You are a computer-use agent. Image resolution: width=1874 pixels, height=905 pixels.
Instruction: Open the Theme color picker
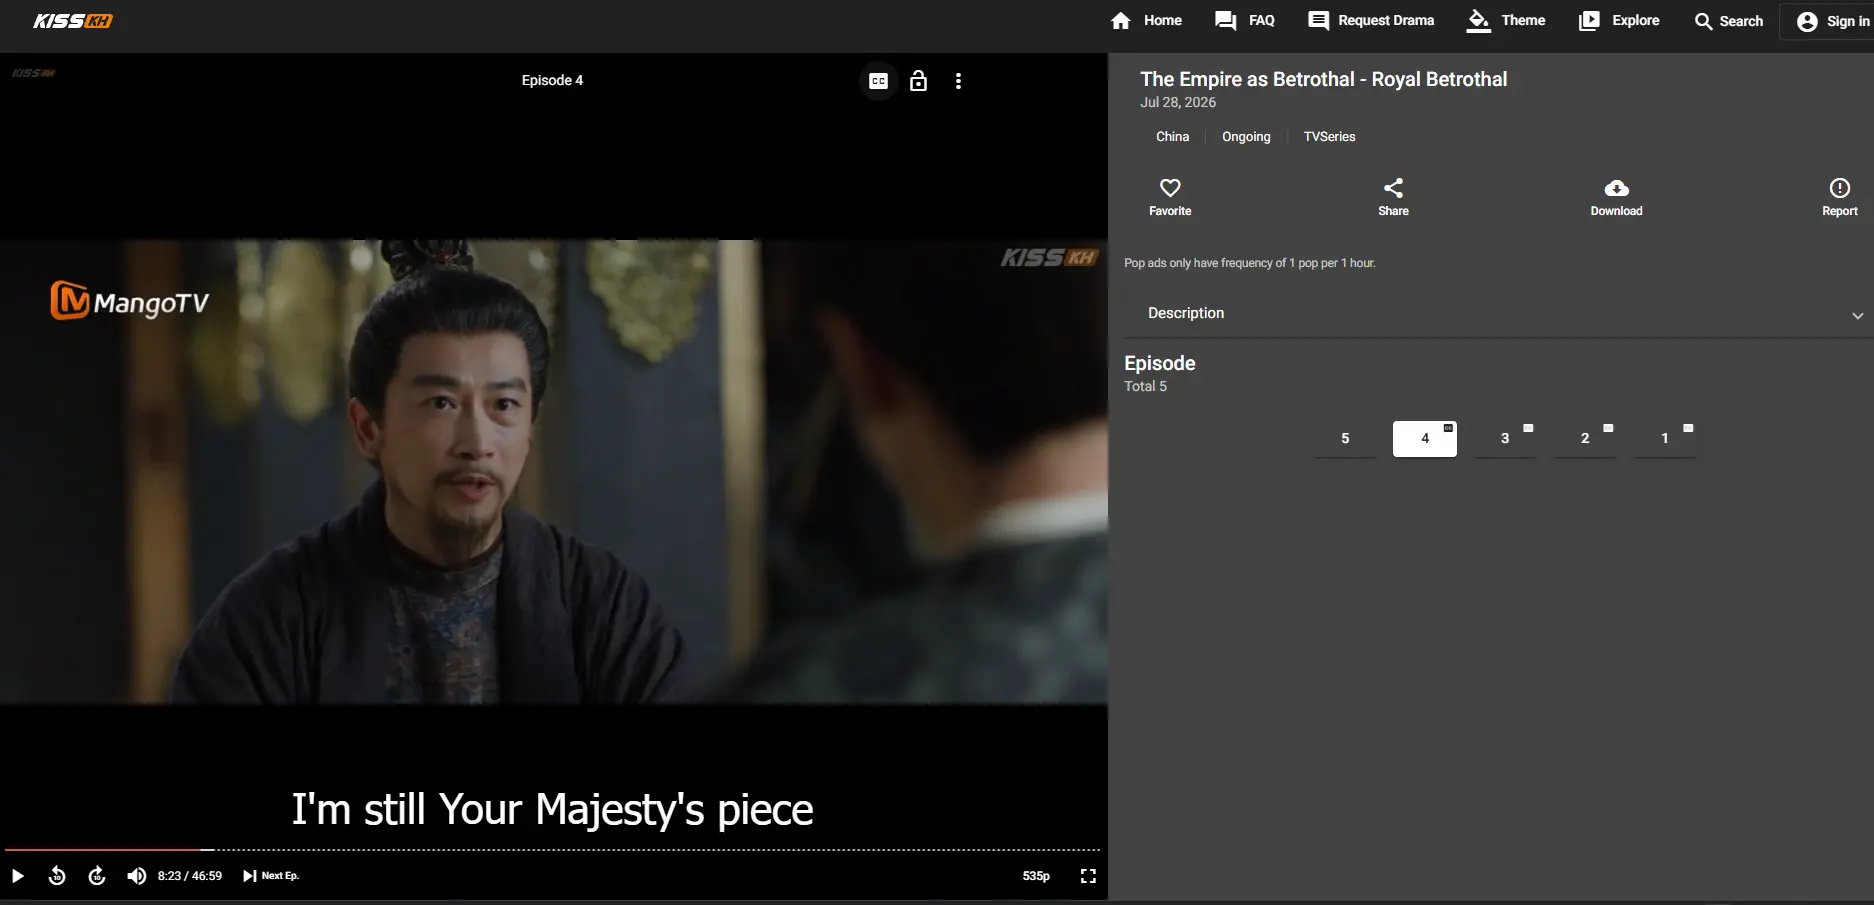coord(1506,20)
